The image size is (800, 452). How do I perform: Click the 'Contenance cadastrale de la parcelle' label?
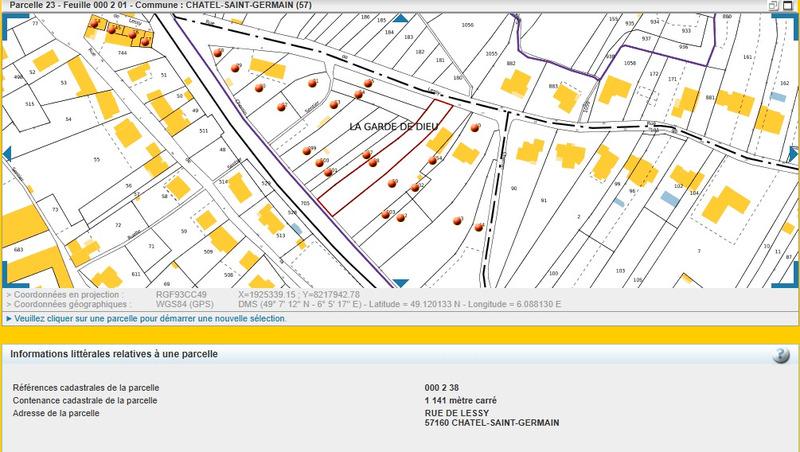pos(85,400)
